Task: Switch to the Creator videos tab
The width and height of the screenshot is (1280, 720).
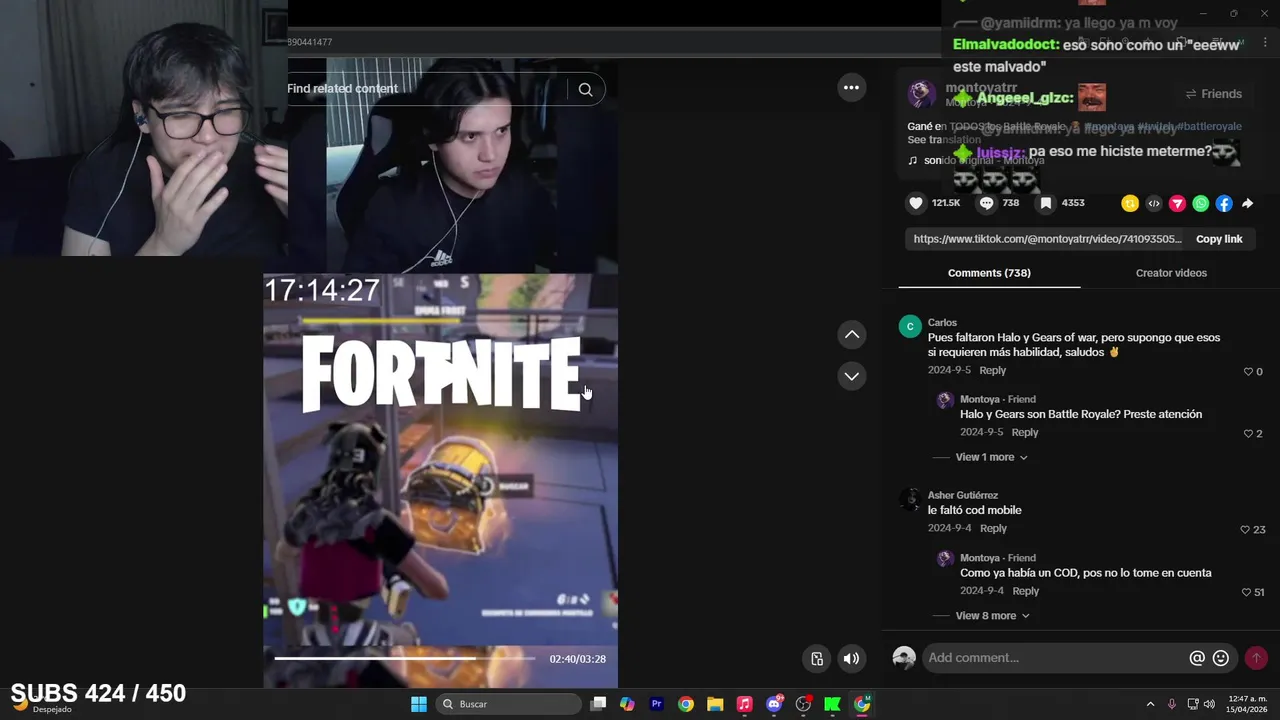Action: (1171, 273)
